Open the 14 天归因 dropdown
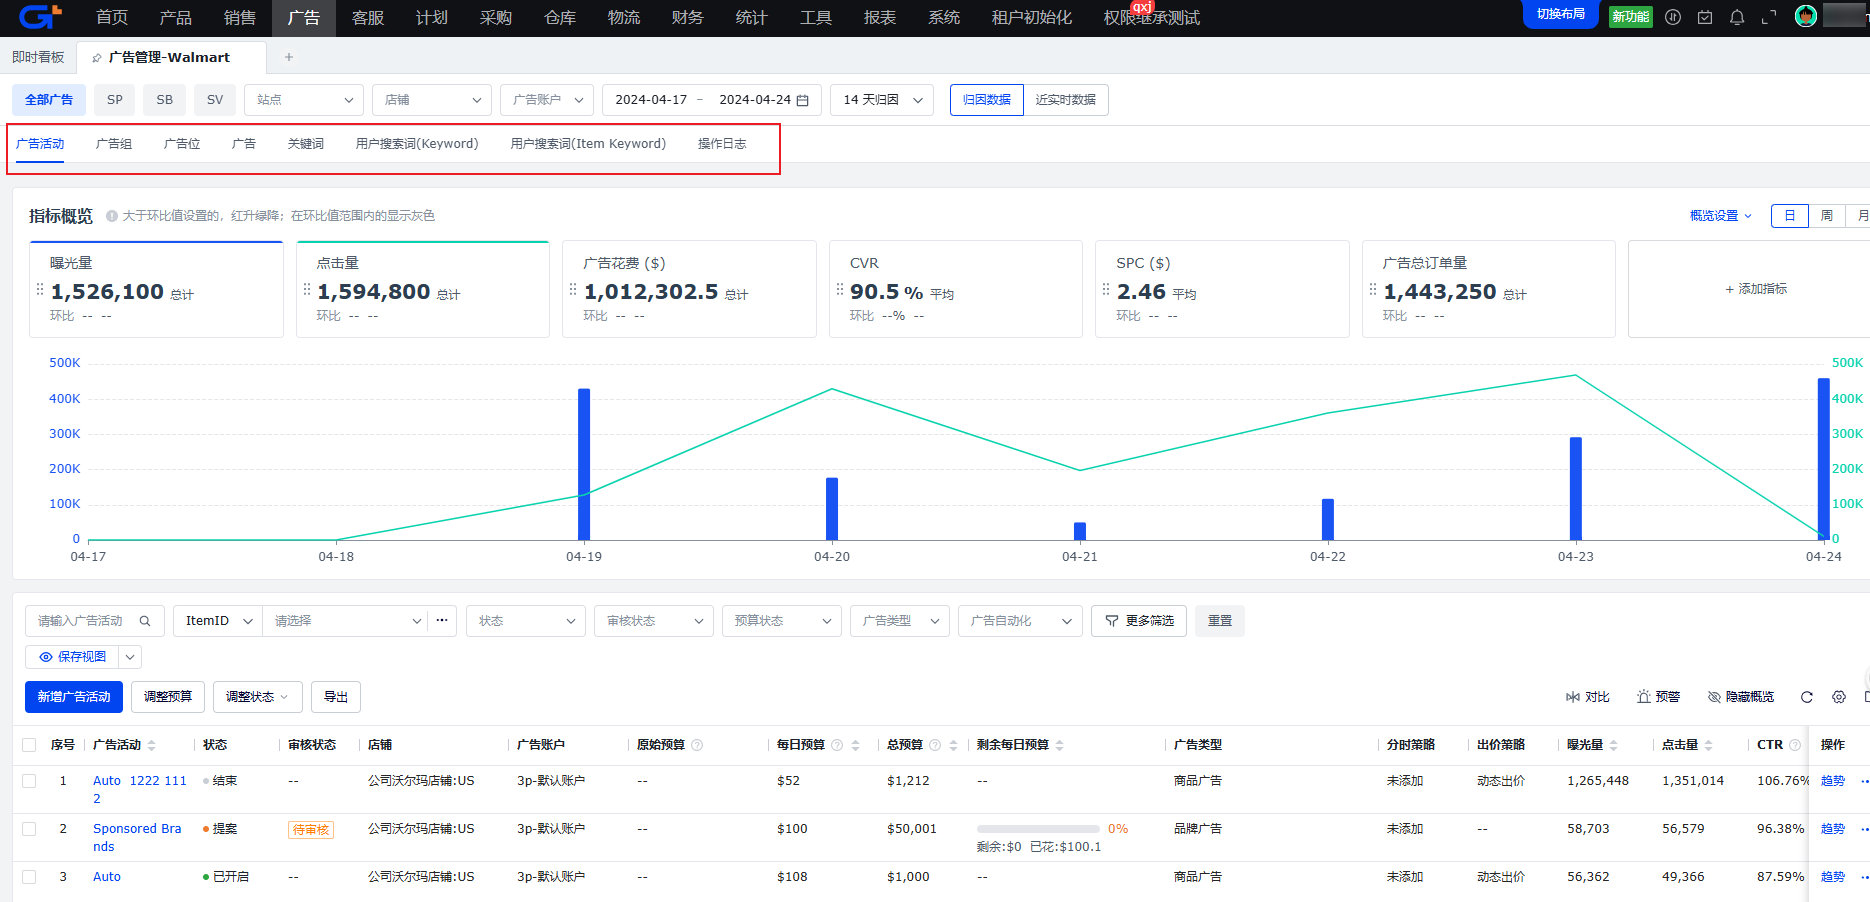The width and height of the screenshot is (1870, 902). point(882,100)
